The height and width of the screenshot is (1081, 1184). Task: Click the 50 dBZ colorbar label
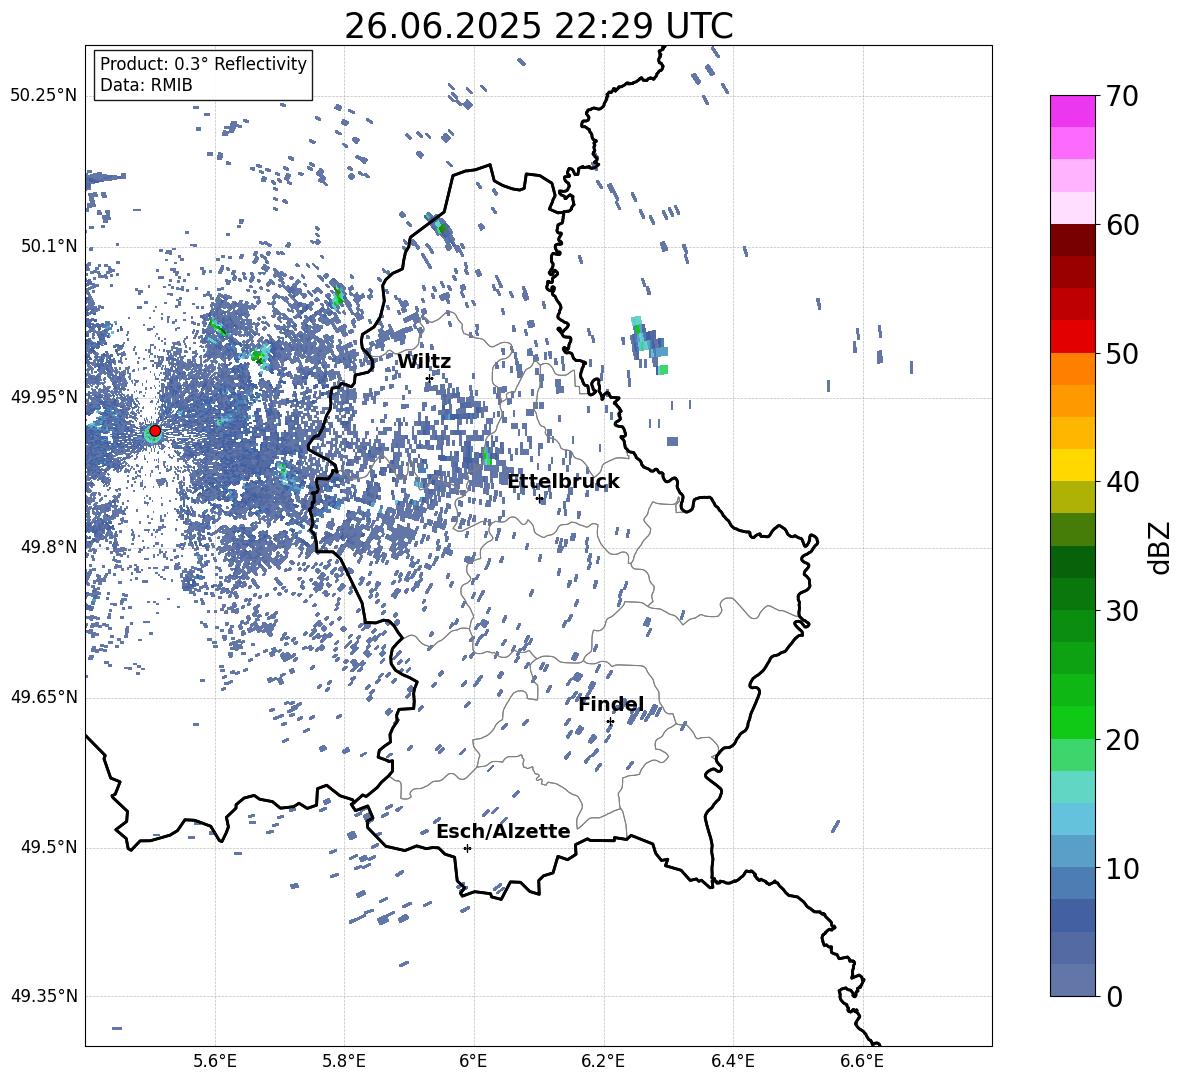coord(1121,353)
